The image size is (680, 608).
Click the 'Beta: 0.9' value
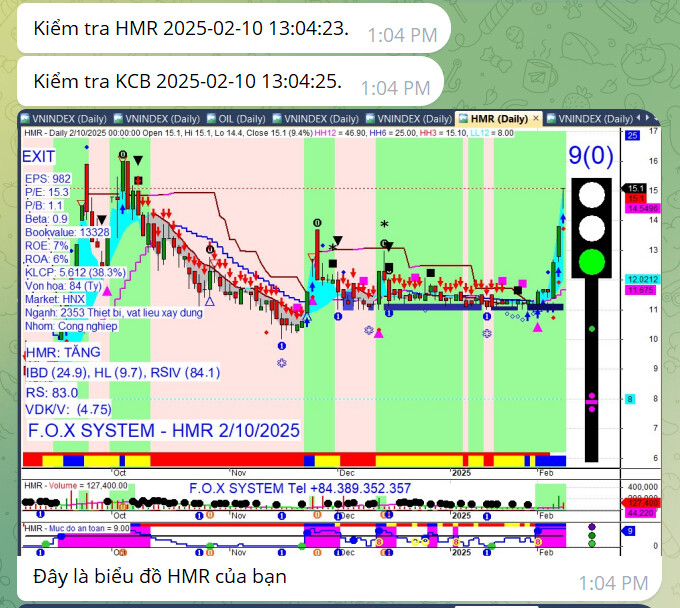pos(46,219)
